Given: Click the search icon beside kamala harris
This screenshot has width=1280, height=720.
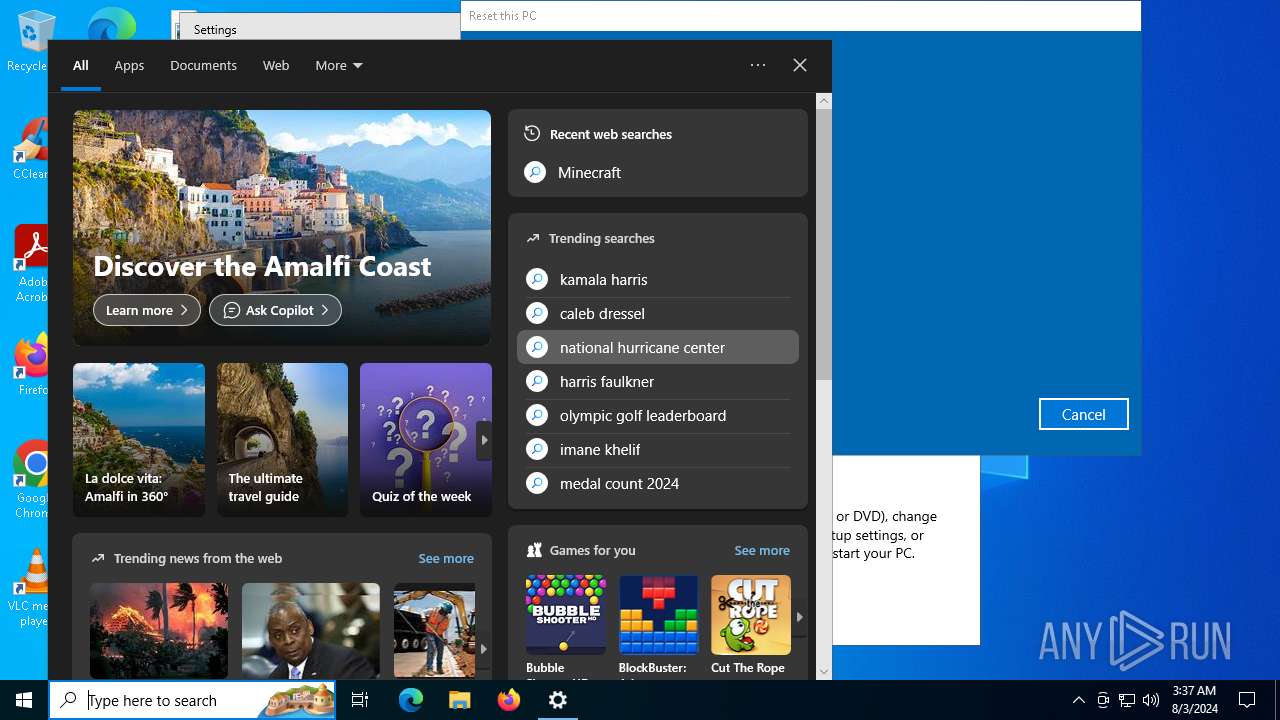Looking at the screenshot, I should 537,279.
